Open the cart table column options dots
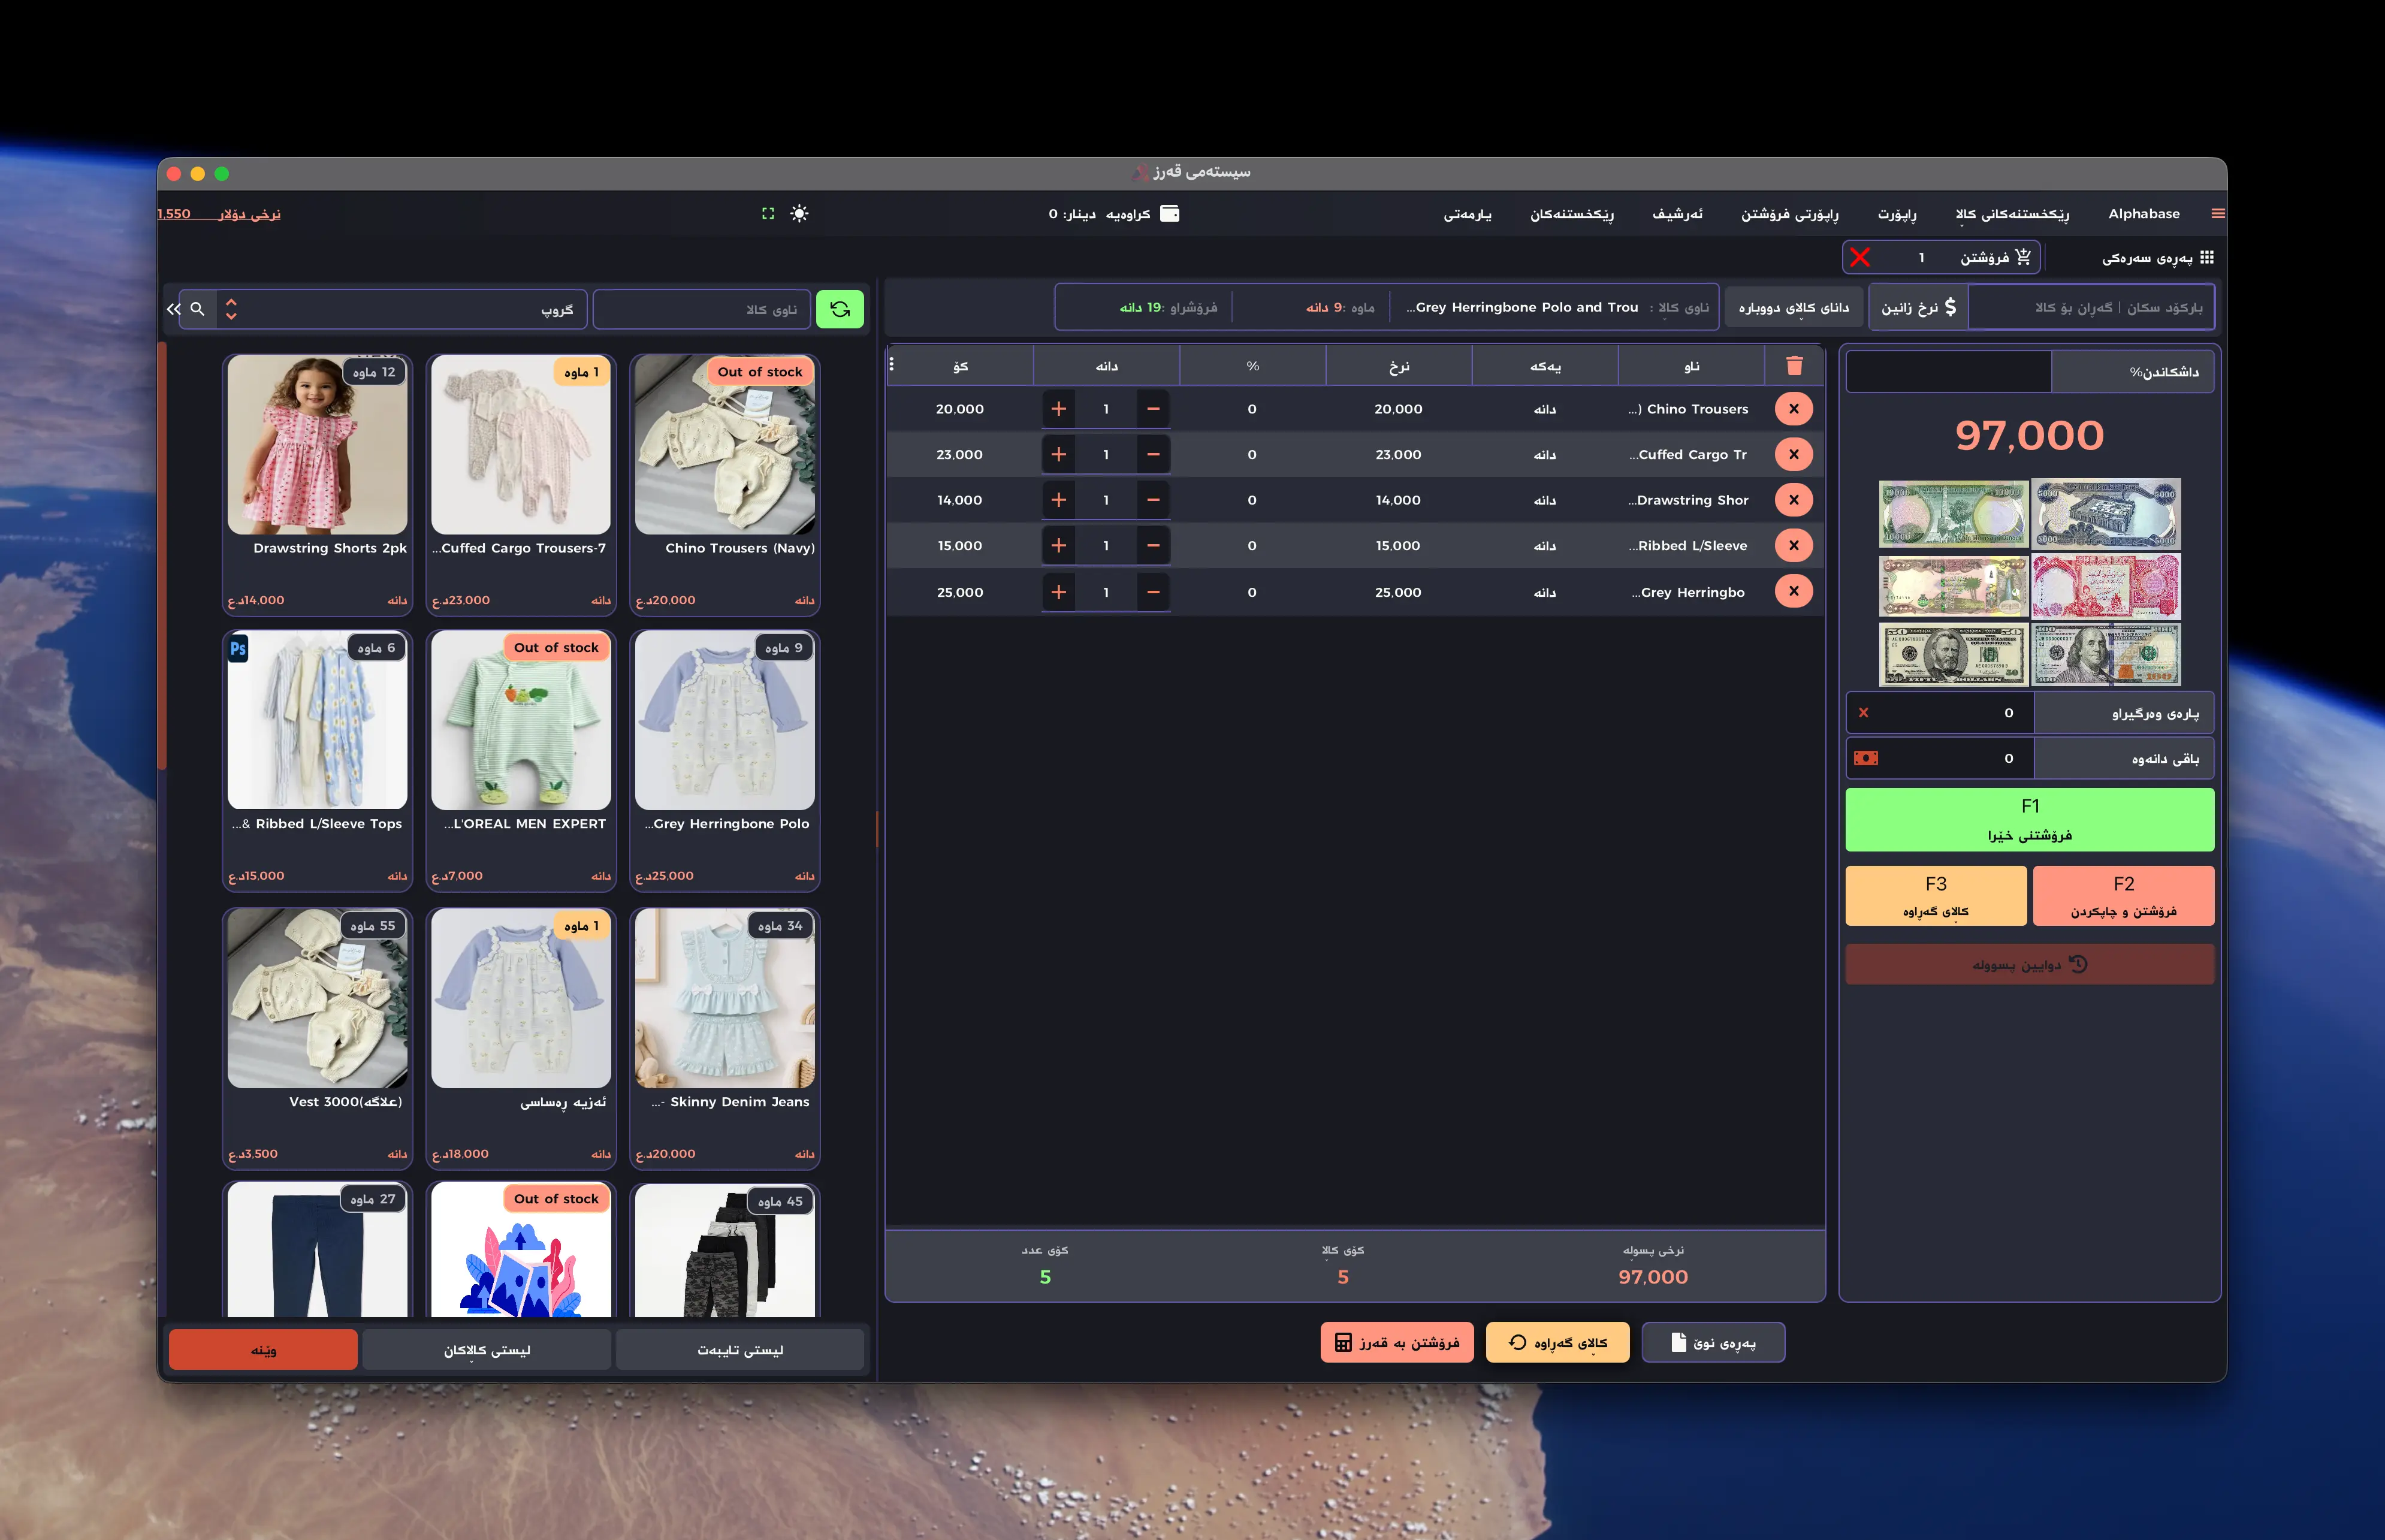This screenshot has width=2385, height=1540. coord(892,364)
